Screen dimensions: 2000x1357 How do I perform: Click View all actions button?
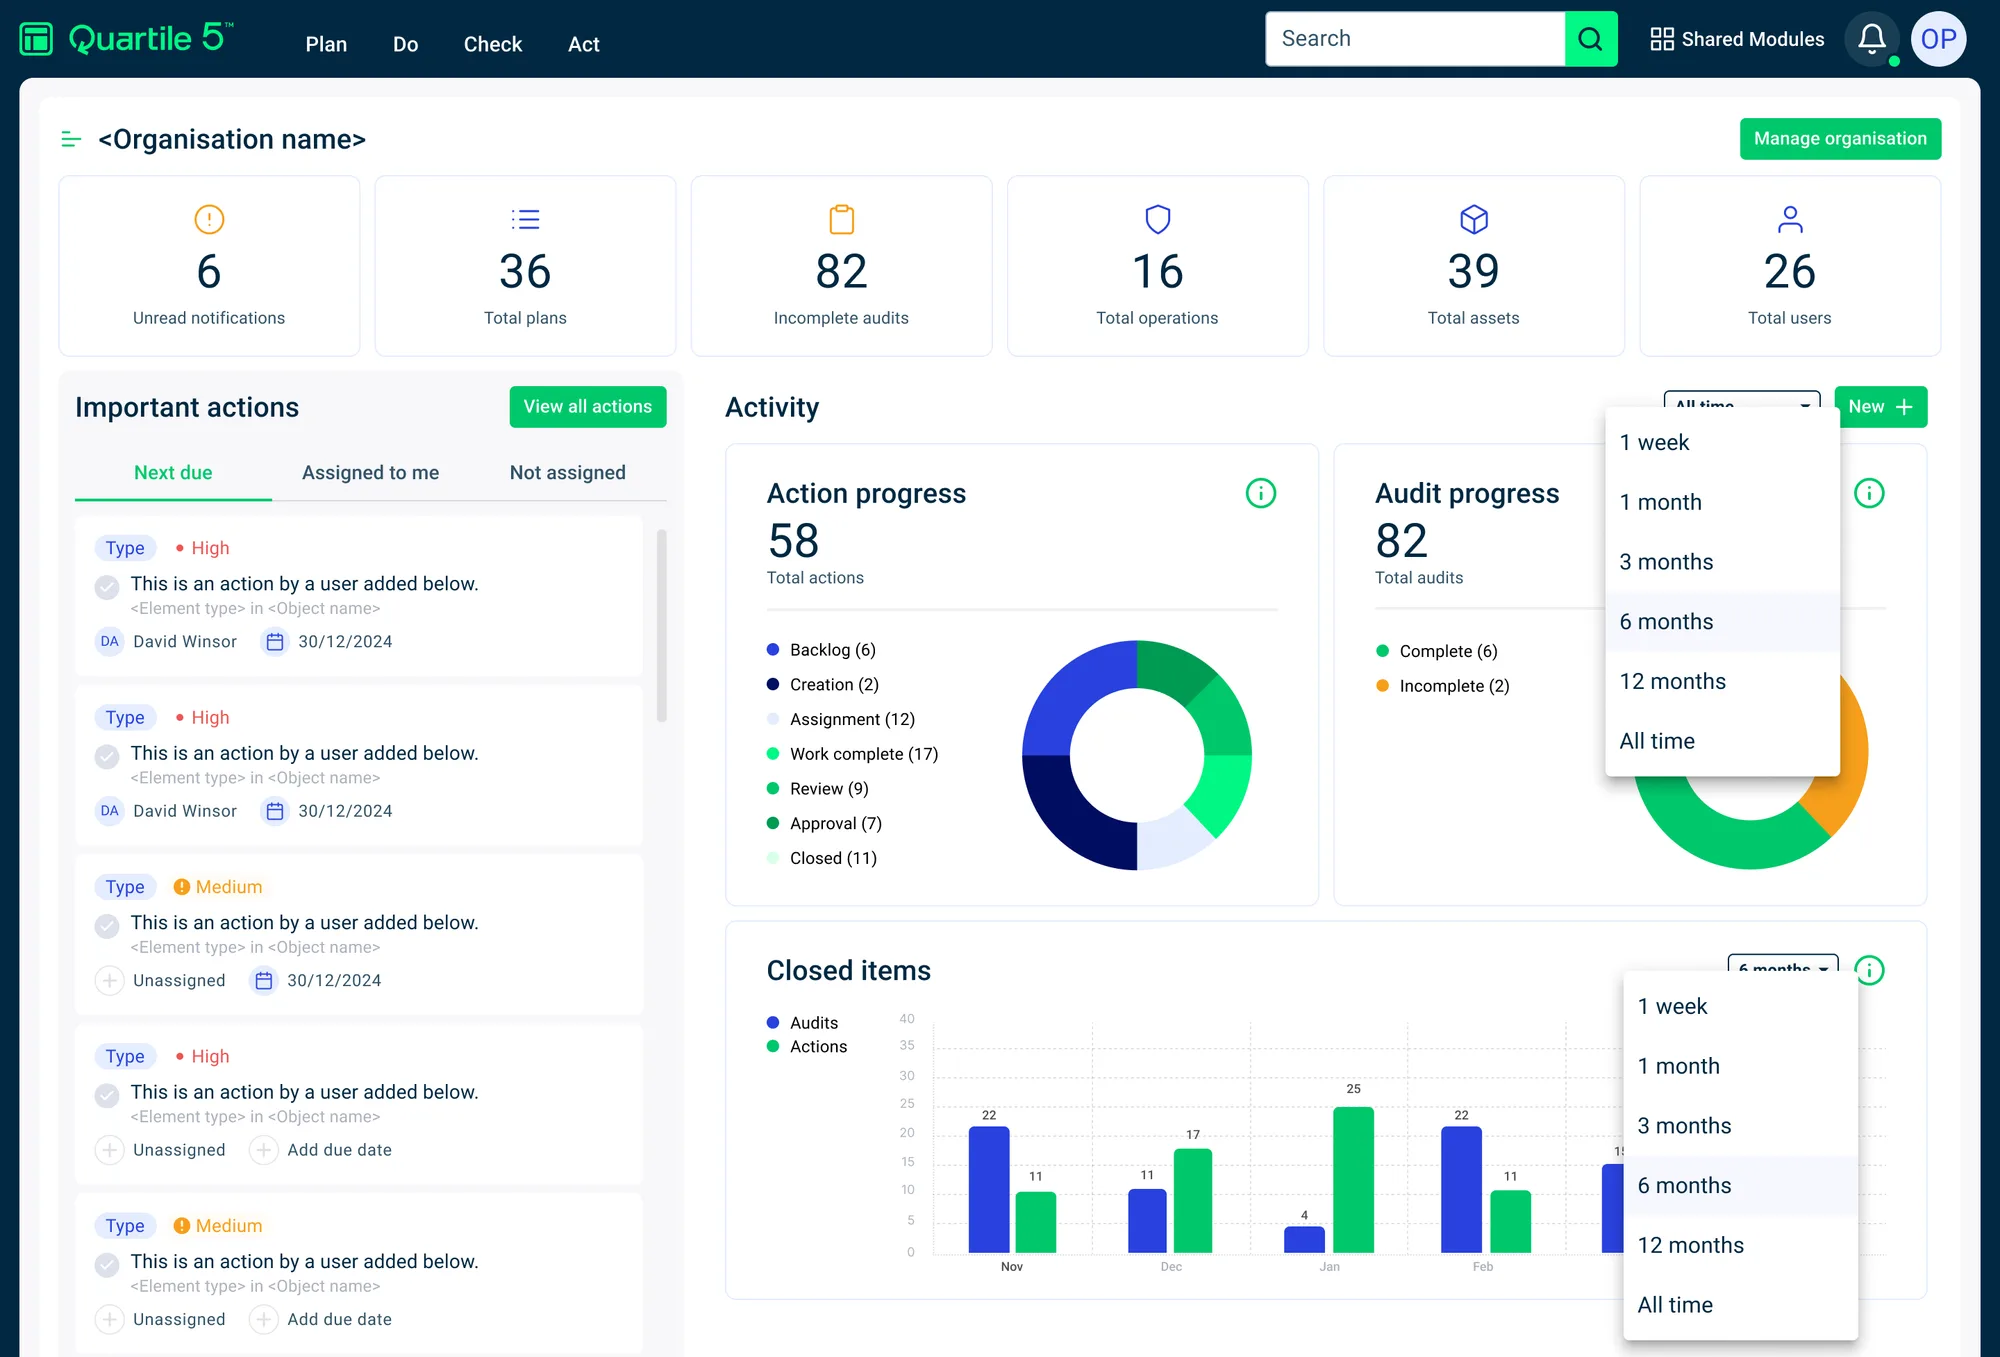click(588, 407)
